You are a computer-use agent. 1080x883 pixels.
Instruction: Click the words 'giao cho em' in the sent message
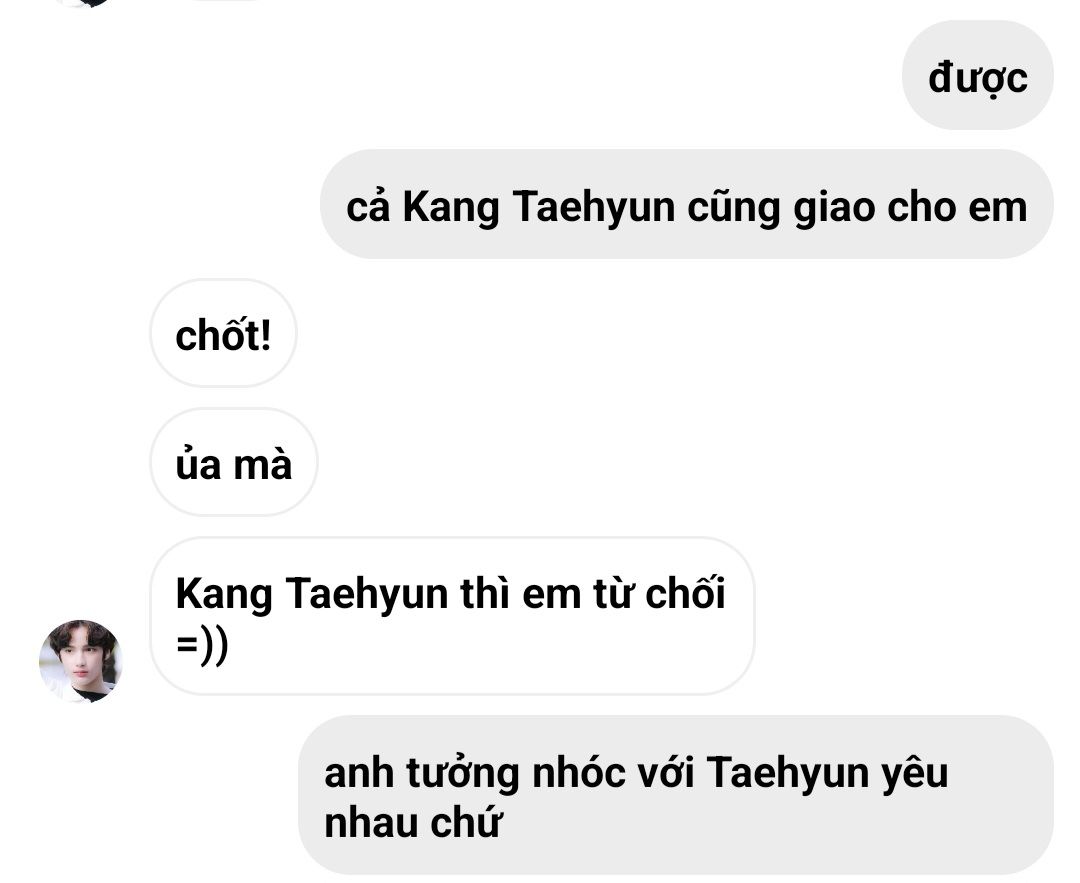910,206
